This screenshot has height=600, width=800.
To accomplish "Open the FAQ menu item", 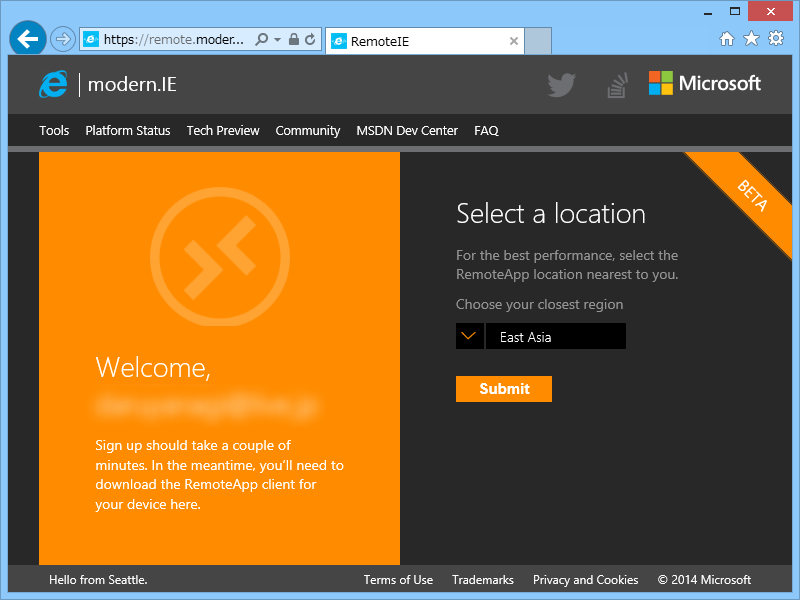I will pos(486,131).
